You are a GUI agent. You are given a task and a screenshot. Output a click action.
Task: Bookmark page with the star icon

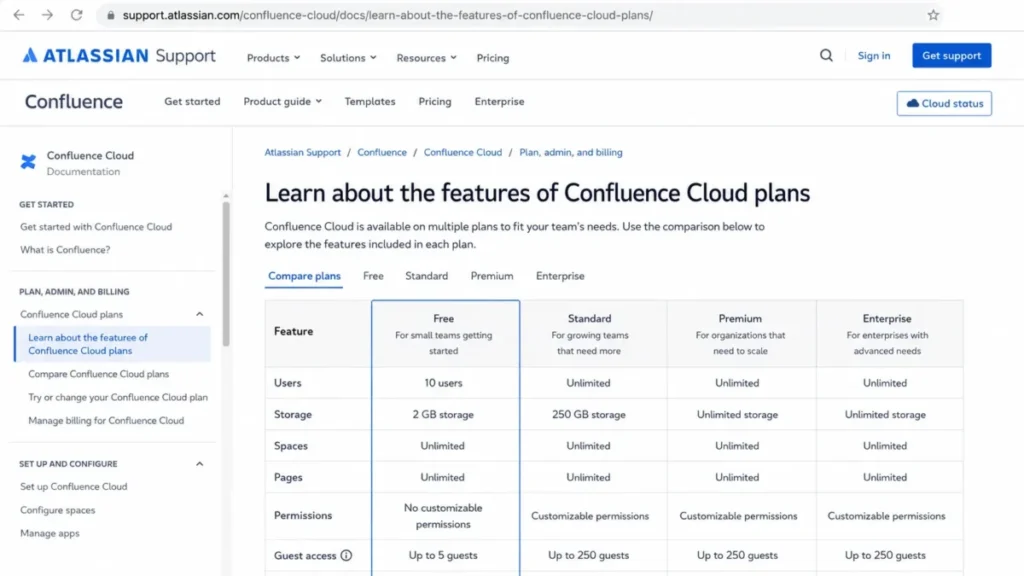click(x=933, y=15)
